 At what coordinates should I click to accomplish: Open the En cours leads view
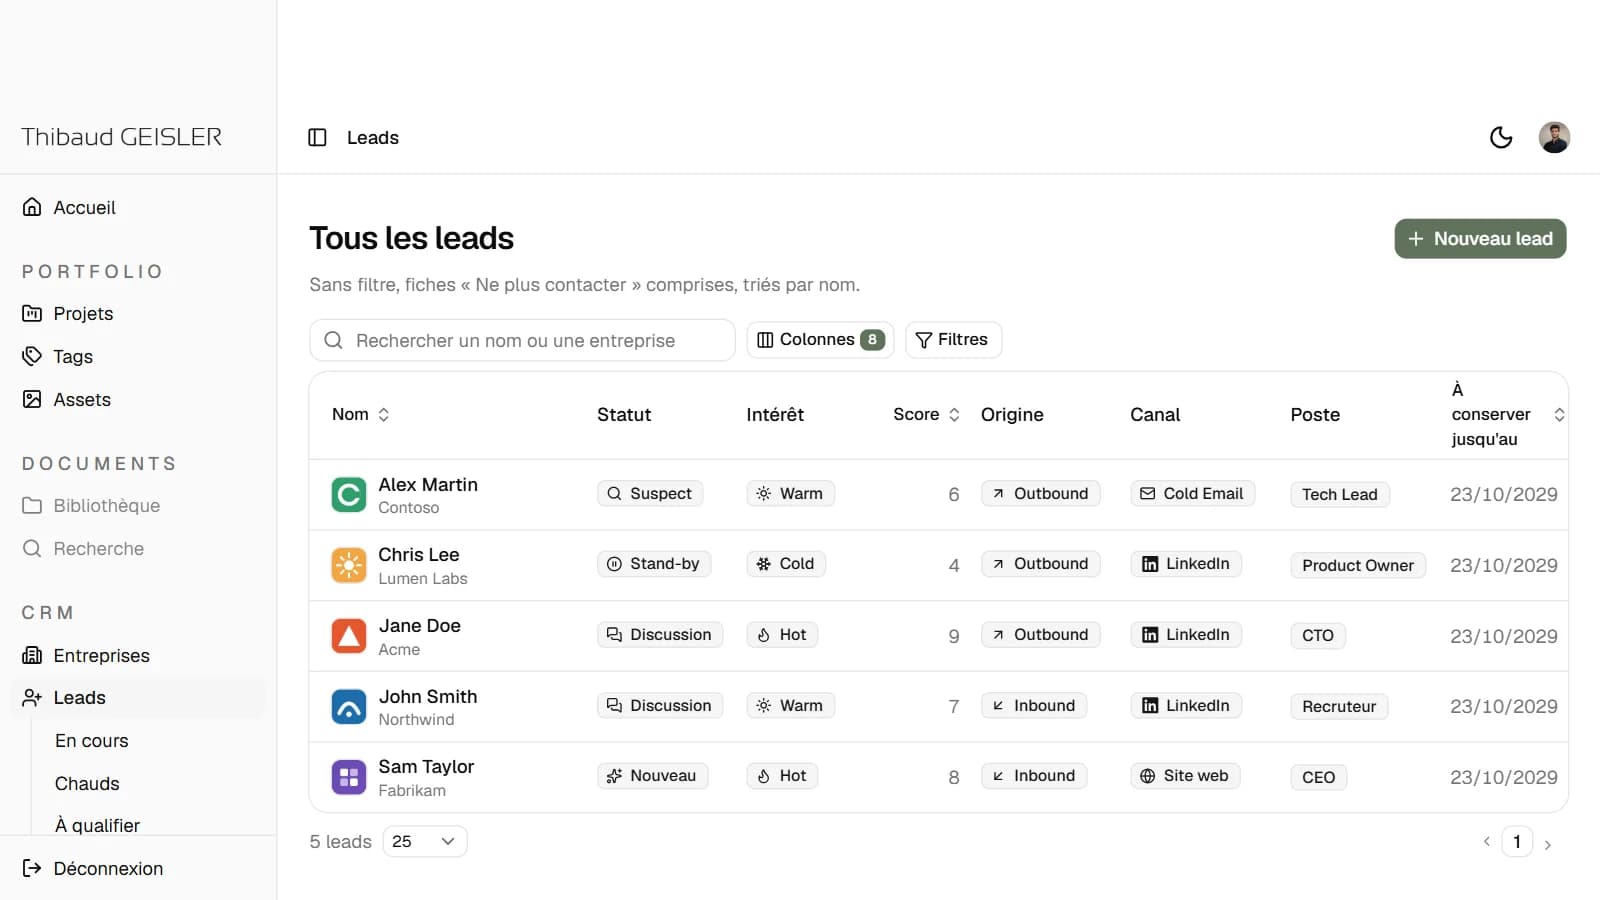[x=92, y=741]
